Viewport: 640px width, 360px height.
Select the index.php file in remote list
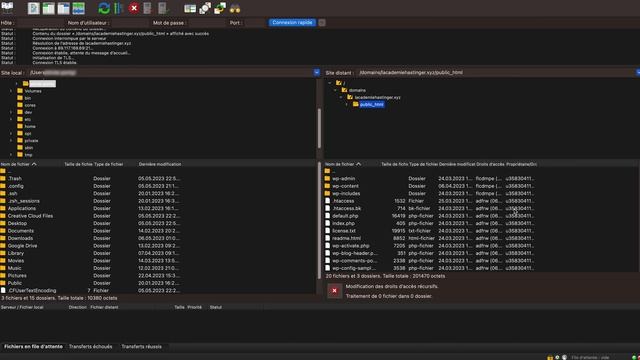point(343,223)
